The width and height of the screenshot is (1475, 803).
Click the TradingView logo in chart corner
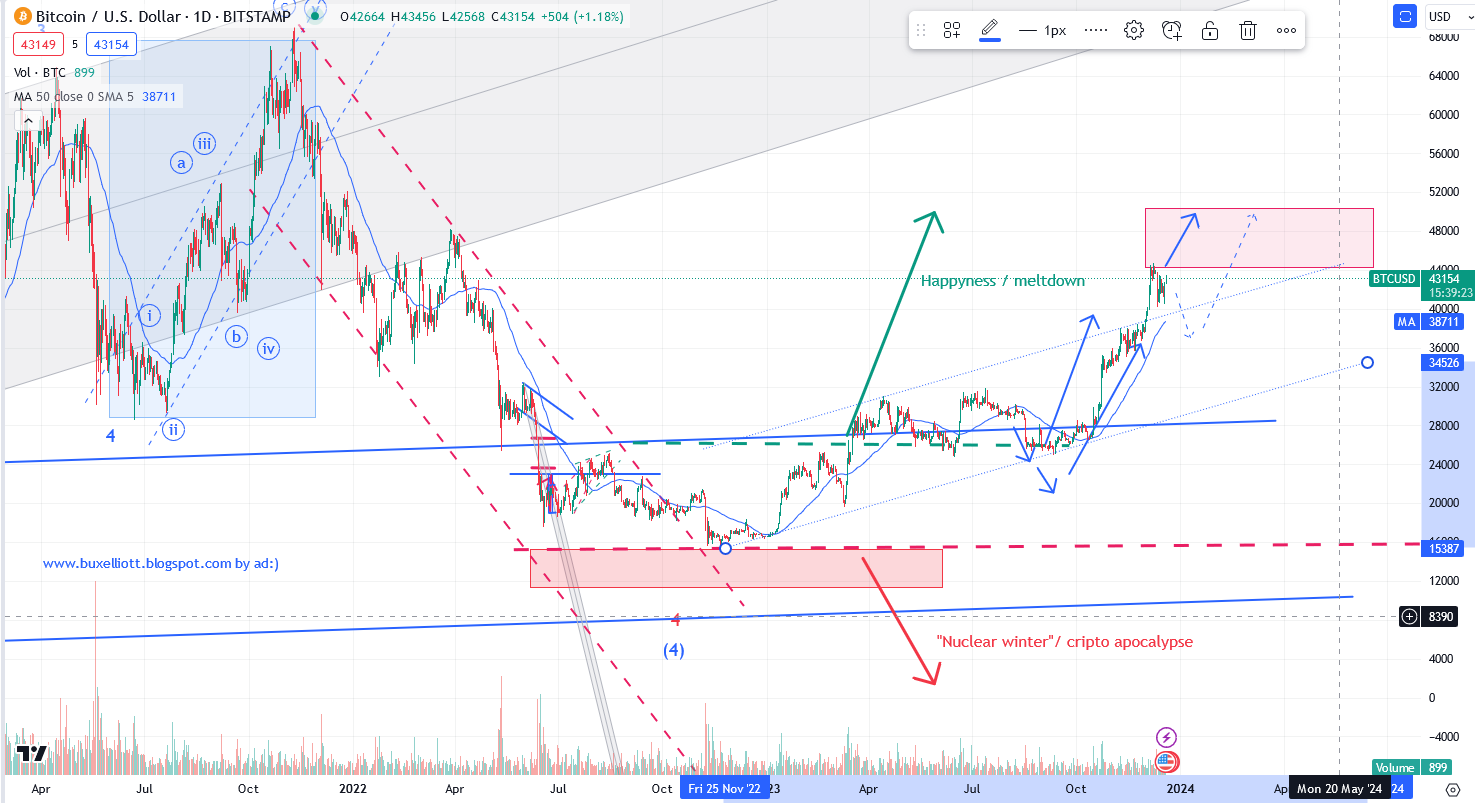coord(31,754)
